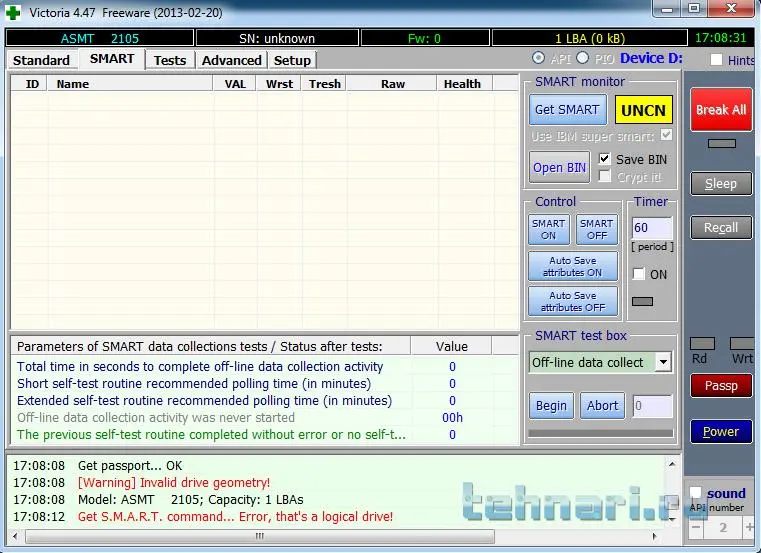Click the Sleep button
This screenshot has width=761, height=553.
(x=721, y=184)
